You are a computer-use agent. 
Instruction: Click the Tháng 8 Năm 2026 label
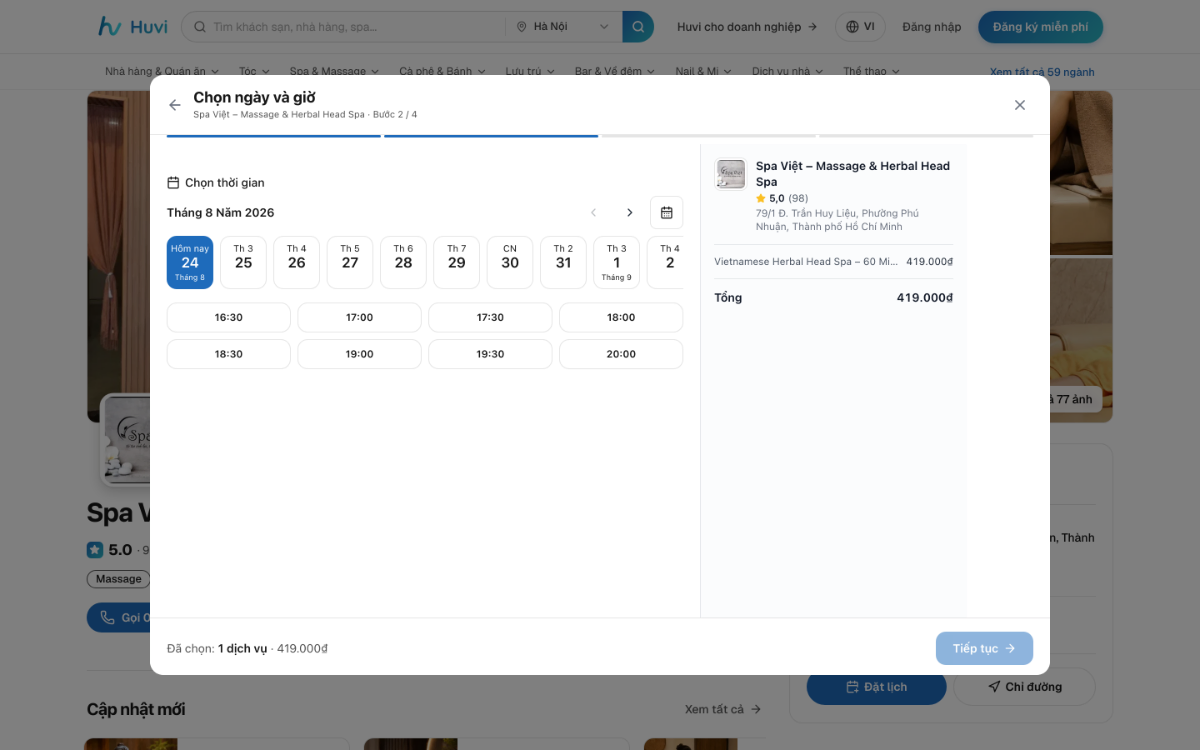pyautogui.click(x=220, y=213)
